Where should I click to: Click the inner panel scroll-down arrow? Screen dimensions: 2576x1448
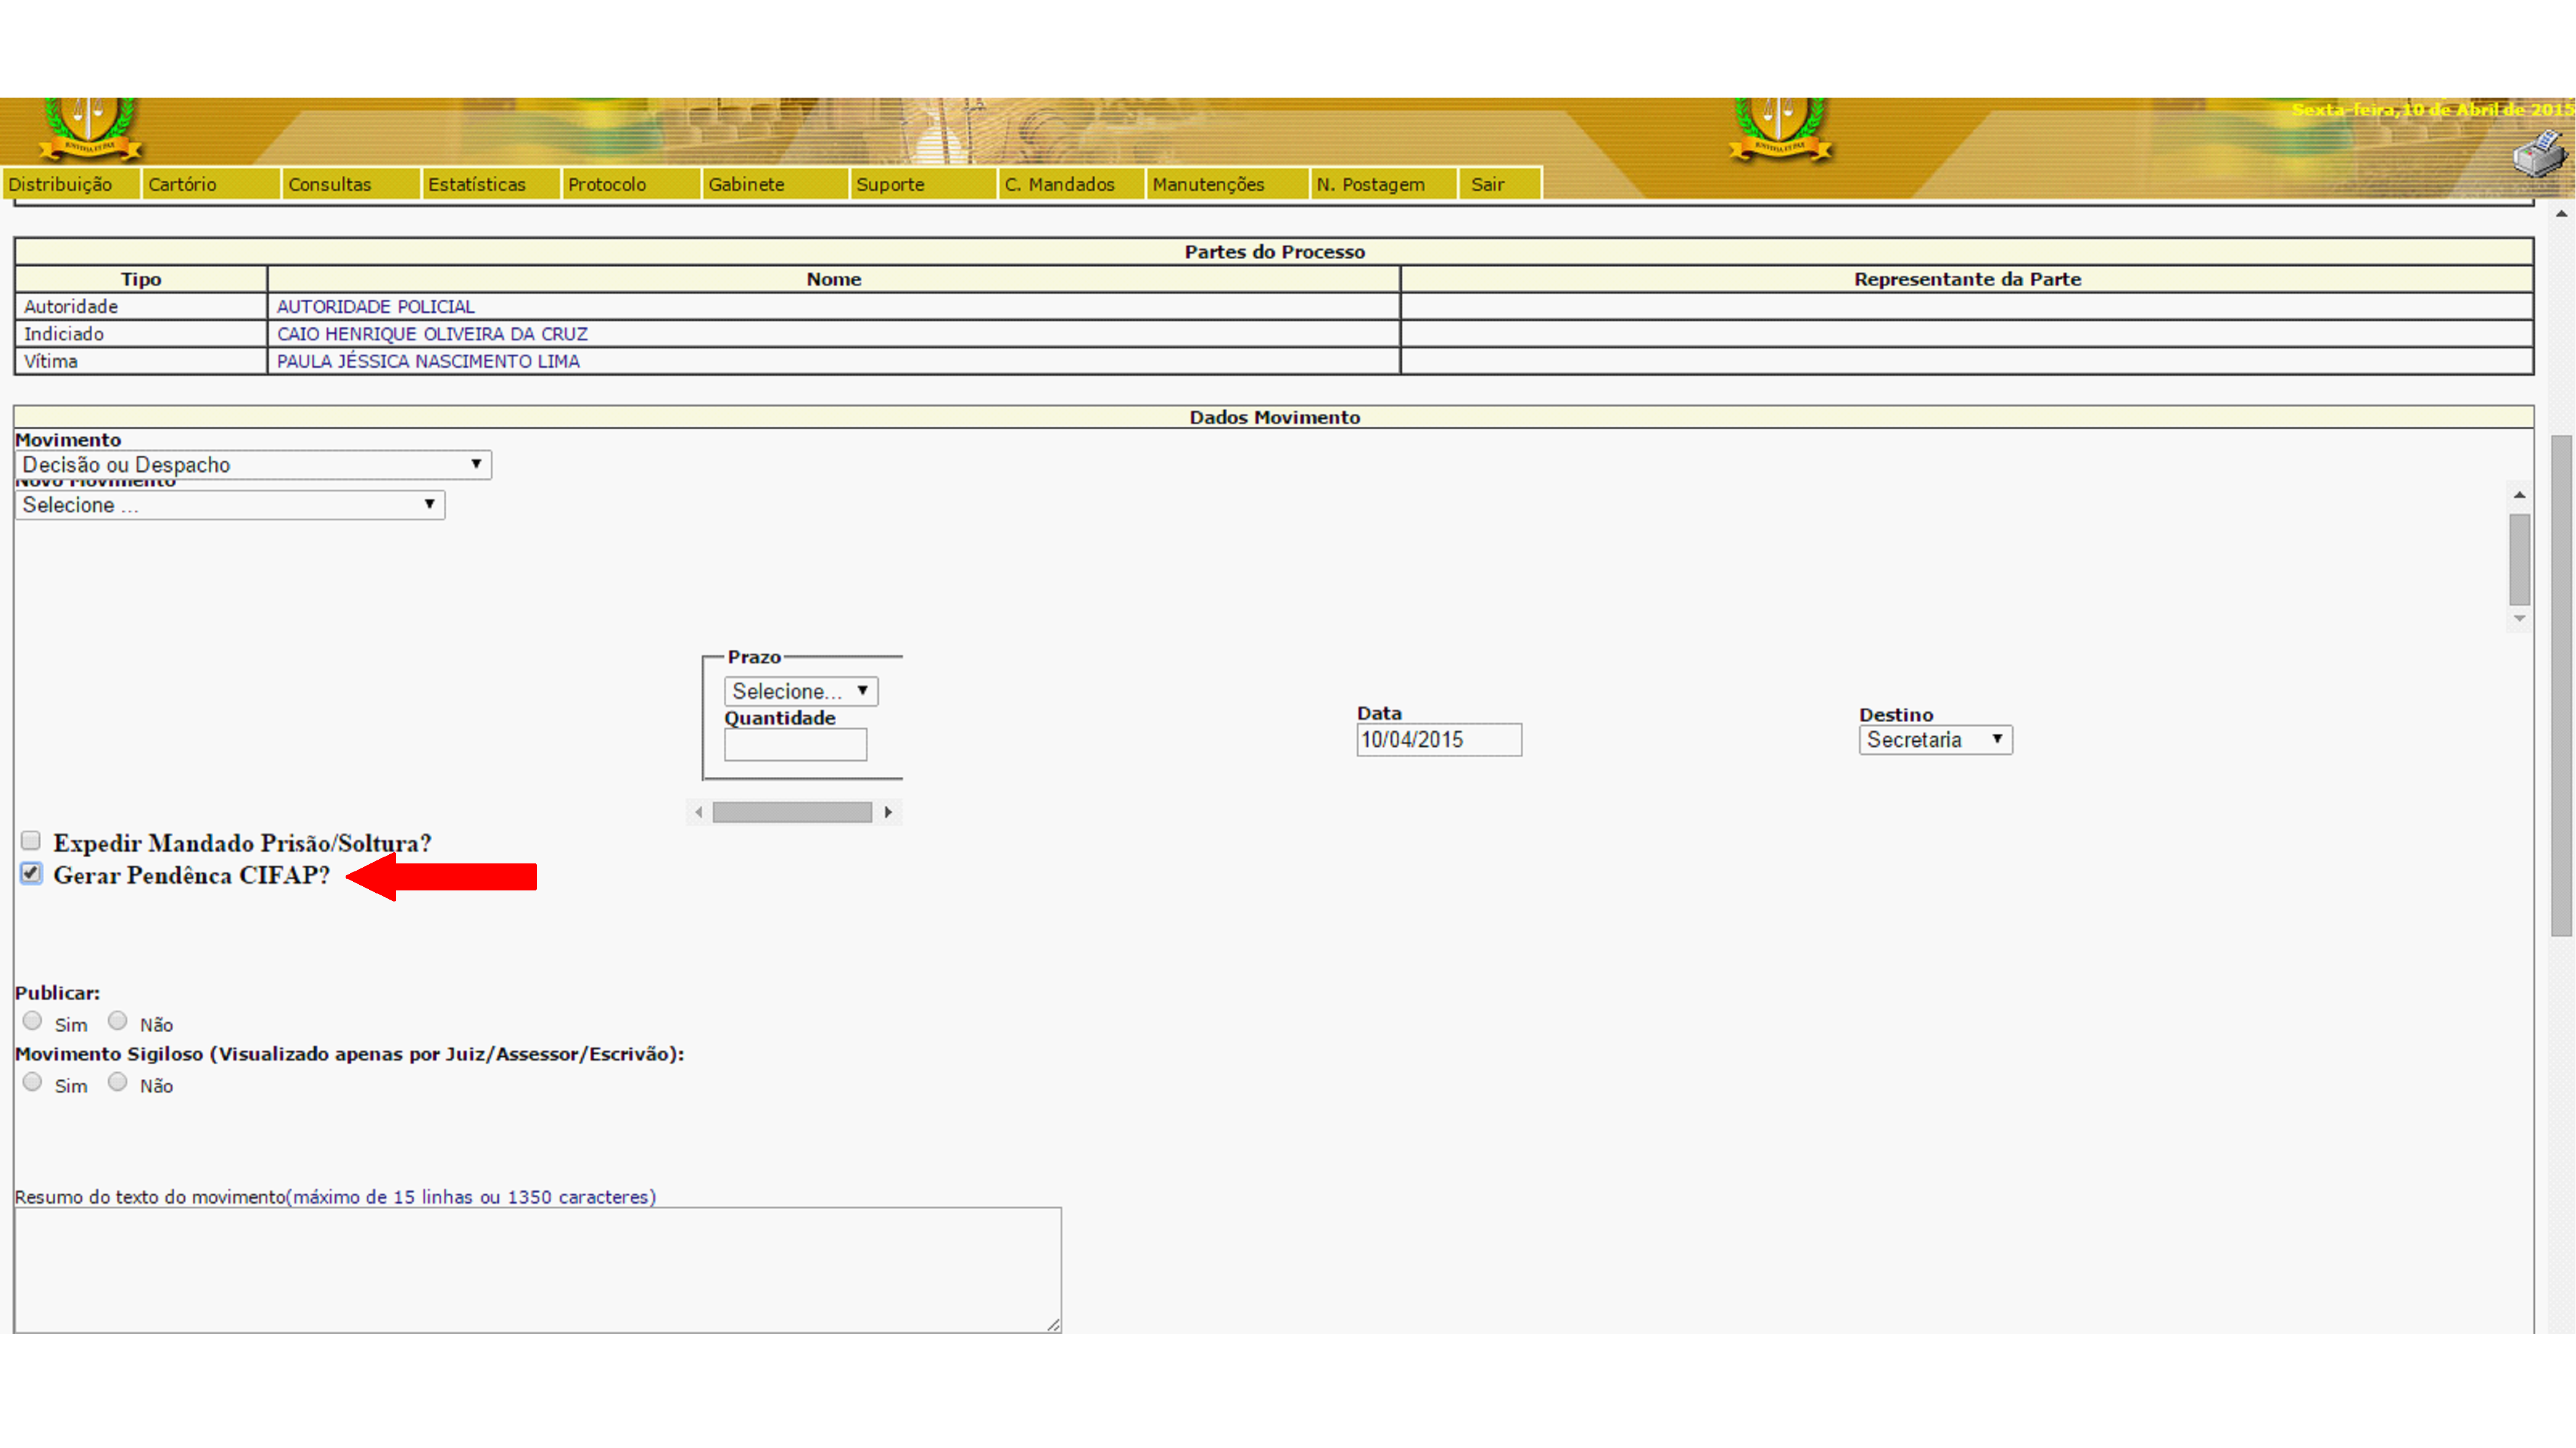pyautogui.click(x=2519, y=618)
